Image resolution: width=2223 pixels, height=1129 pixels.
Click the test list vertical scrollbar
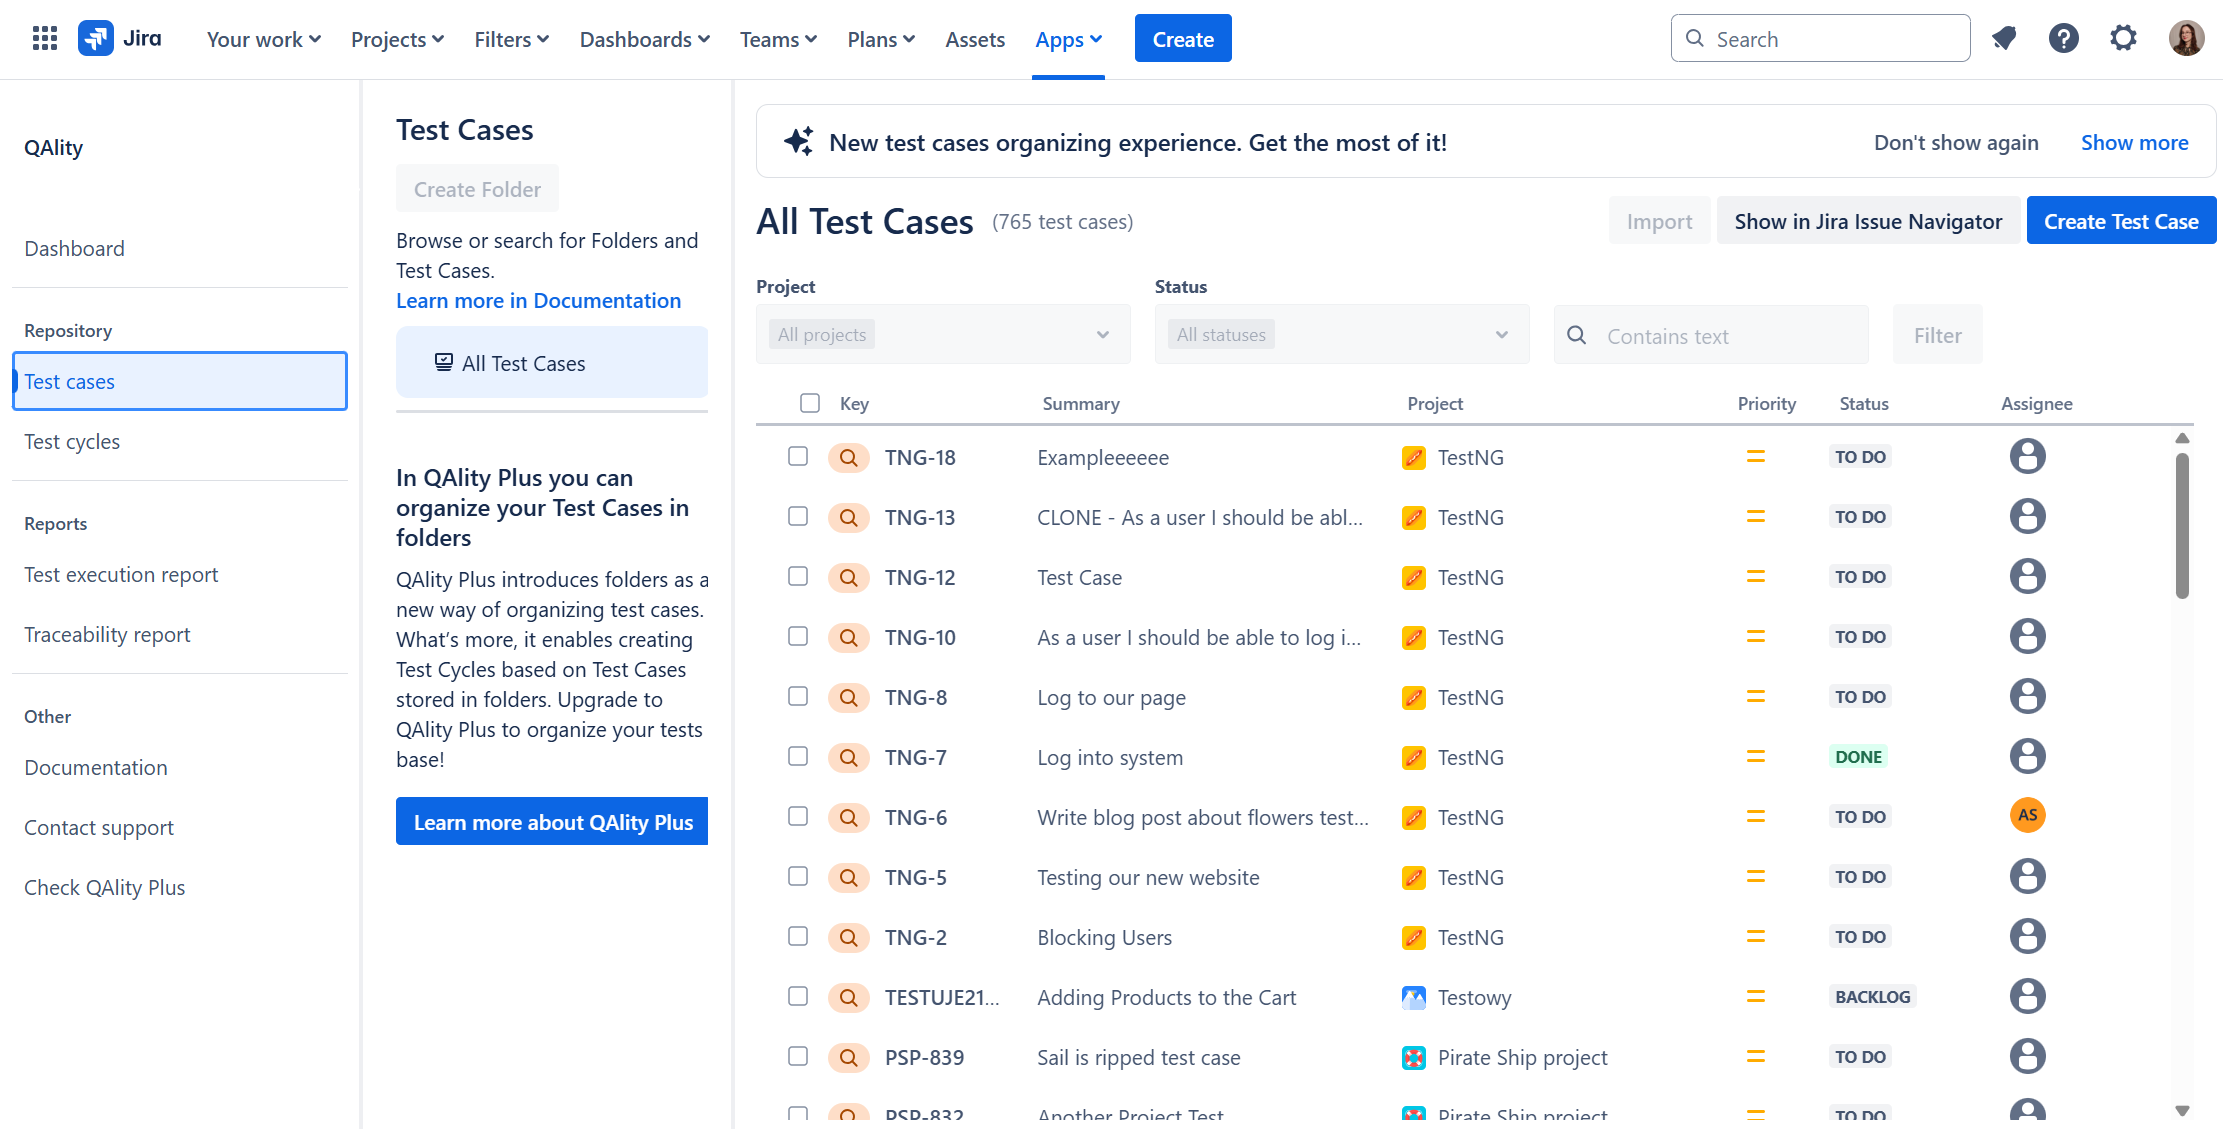click(2182, 526)
